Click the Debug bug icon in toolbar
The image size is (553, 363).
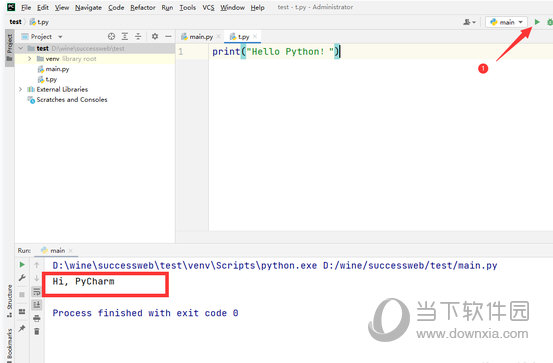[x=550, y=22]
